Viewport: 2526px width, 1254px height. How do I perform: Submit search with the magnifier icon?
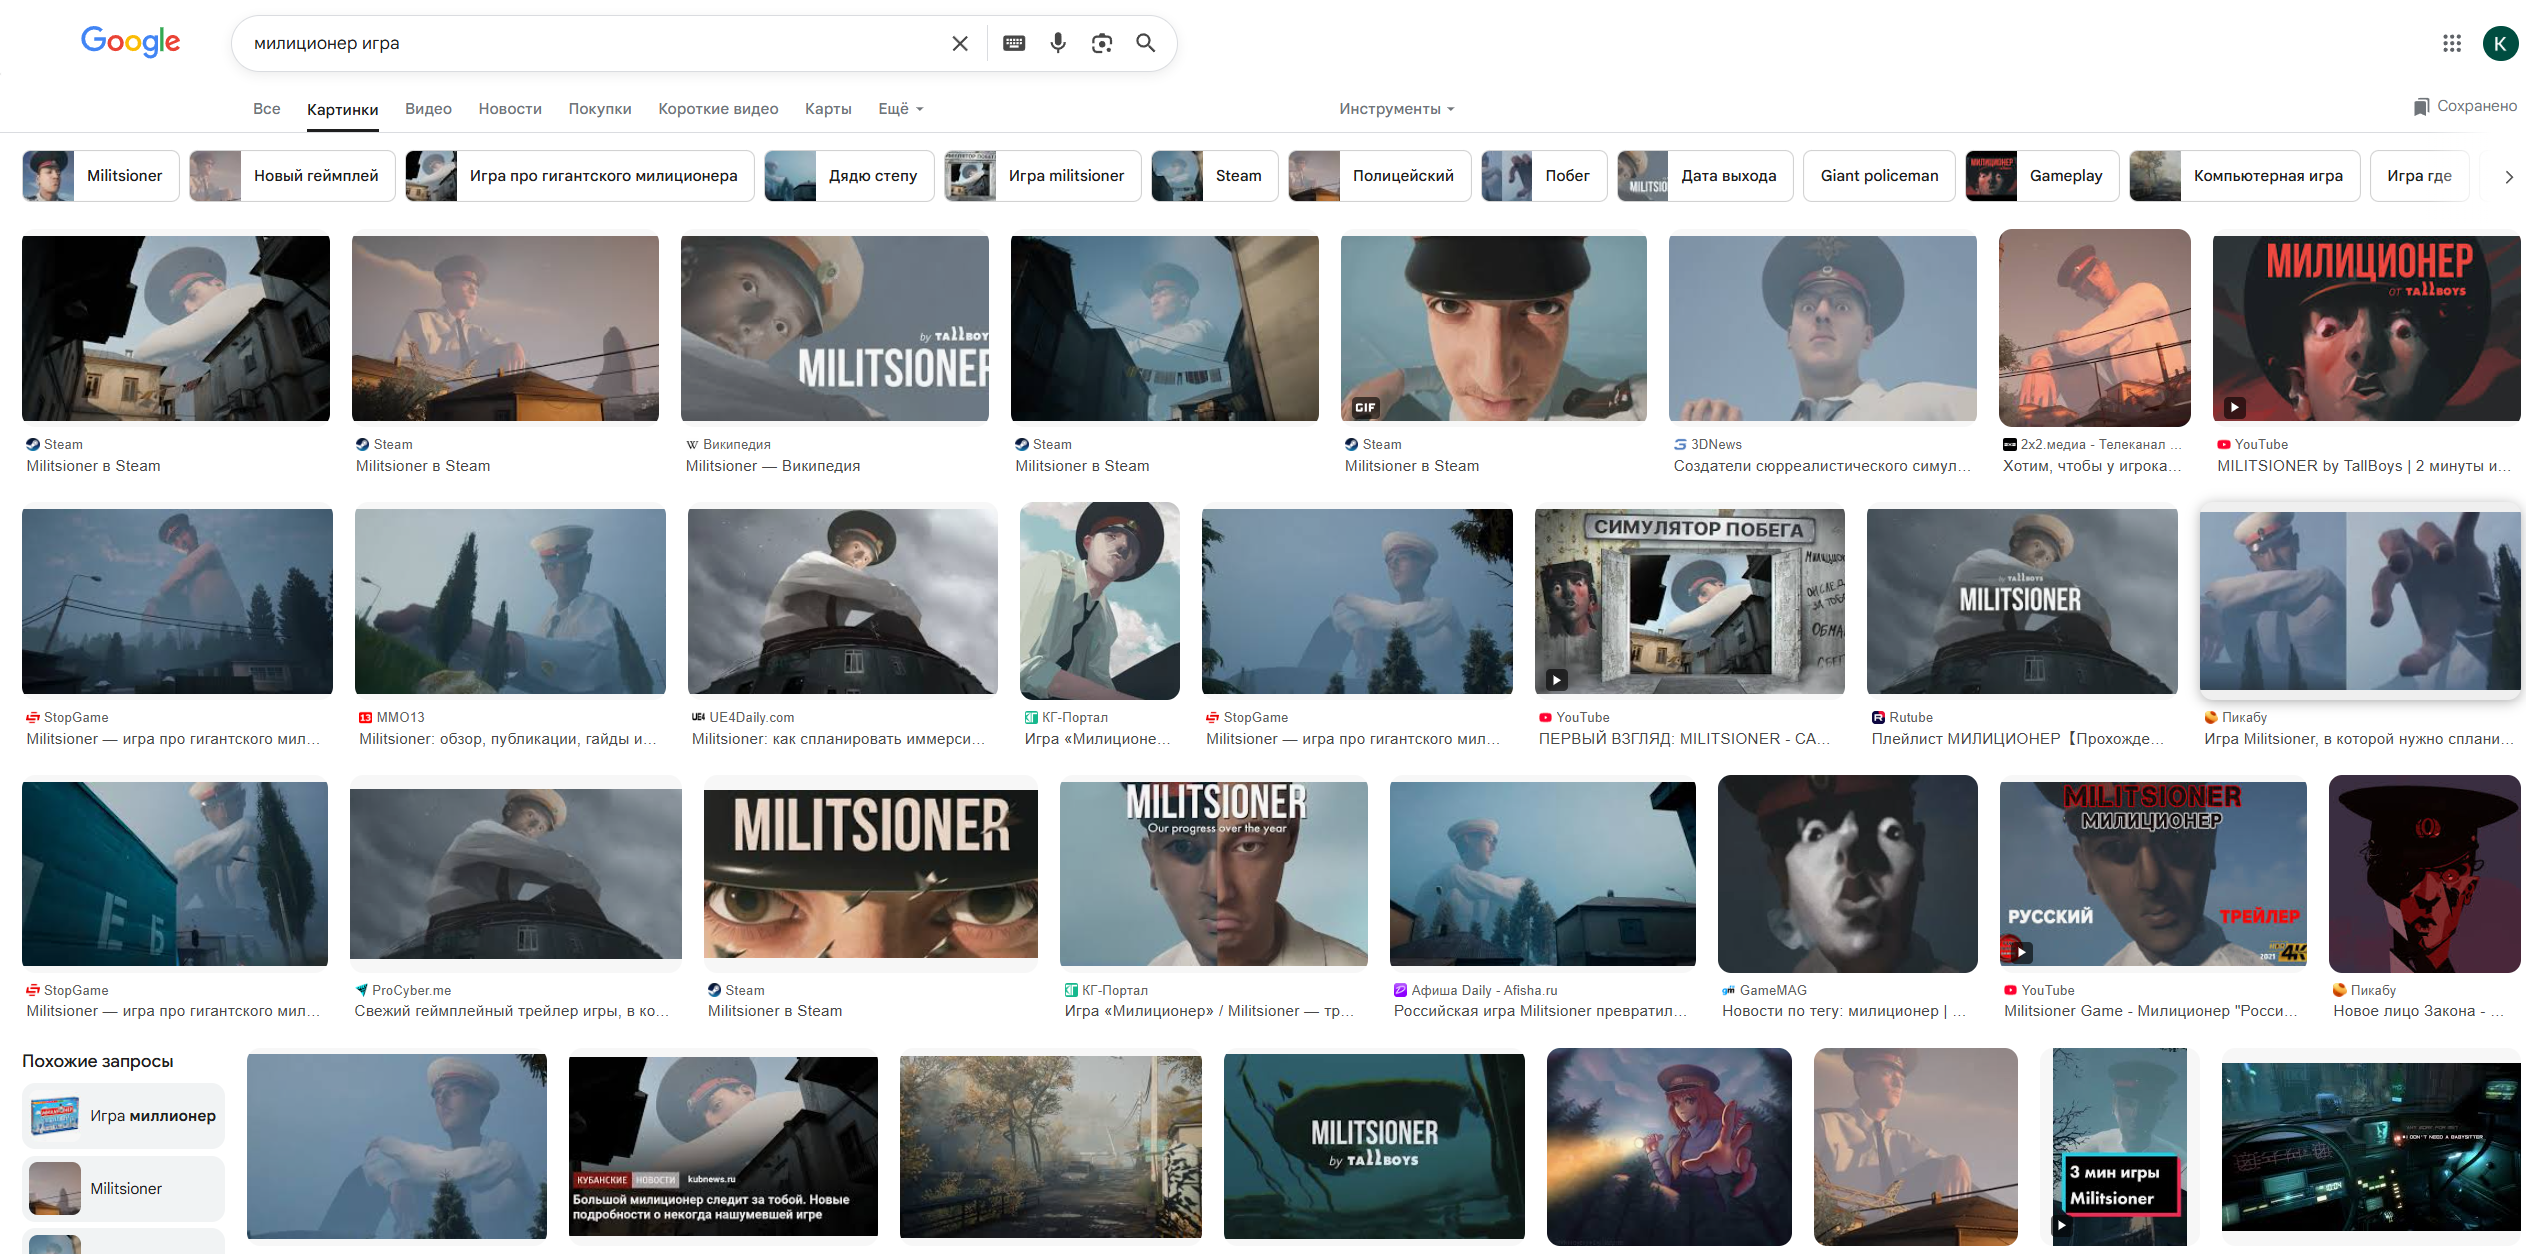click(1146, 43)
